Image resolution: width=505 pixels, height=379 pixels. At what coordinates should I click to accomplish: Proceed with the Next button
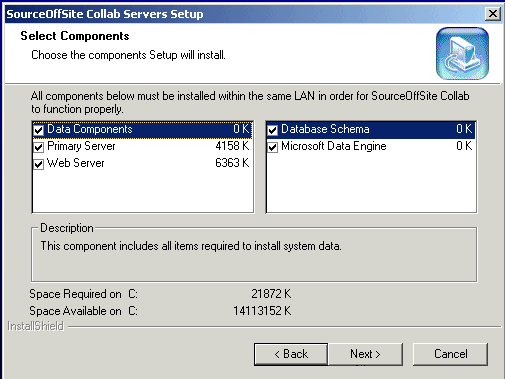365,354
